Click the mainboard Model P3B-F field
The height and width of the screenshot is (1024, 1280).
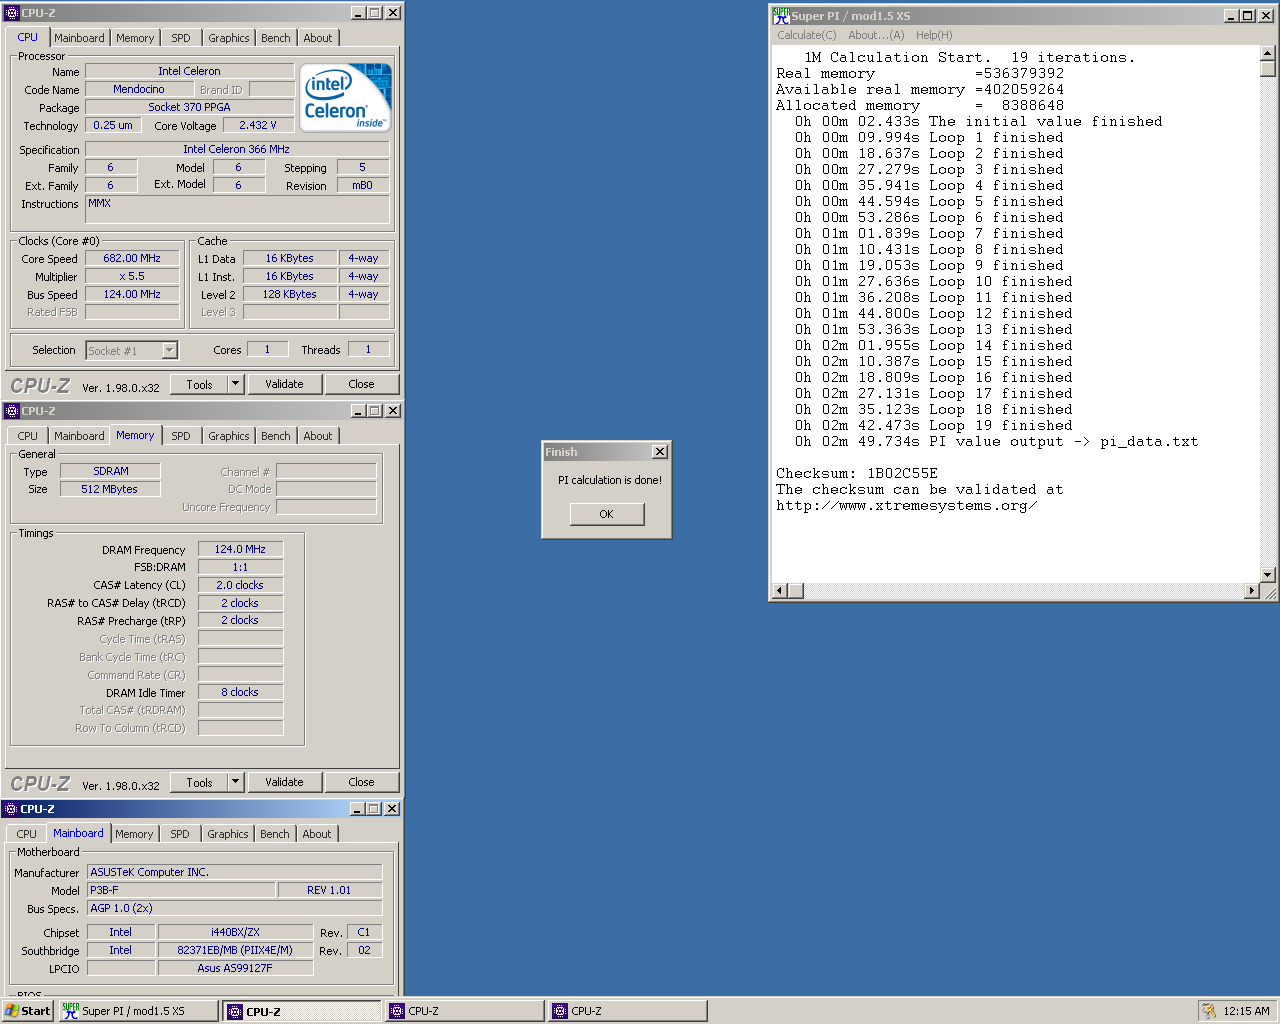tap(181, 890)
